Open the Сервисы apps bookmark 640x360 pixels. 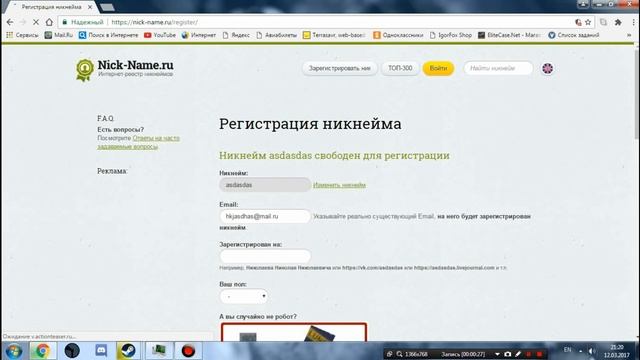click(x=22, y=35)
